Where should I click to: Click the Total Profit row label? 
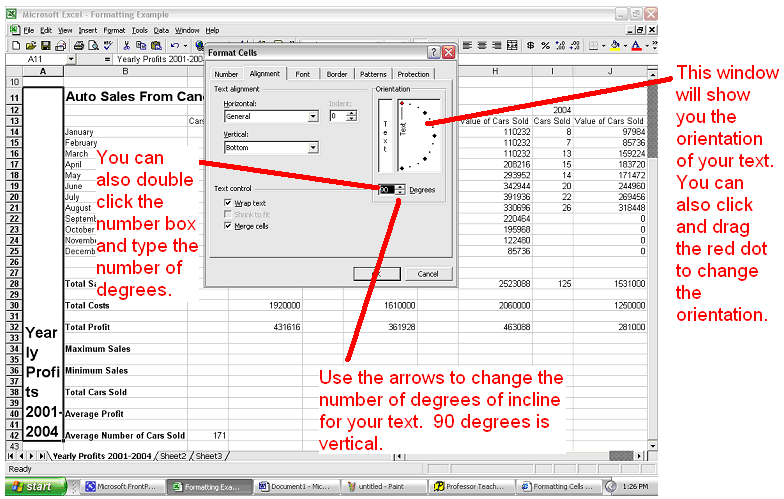88,327
